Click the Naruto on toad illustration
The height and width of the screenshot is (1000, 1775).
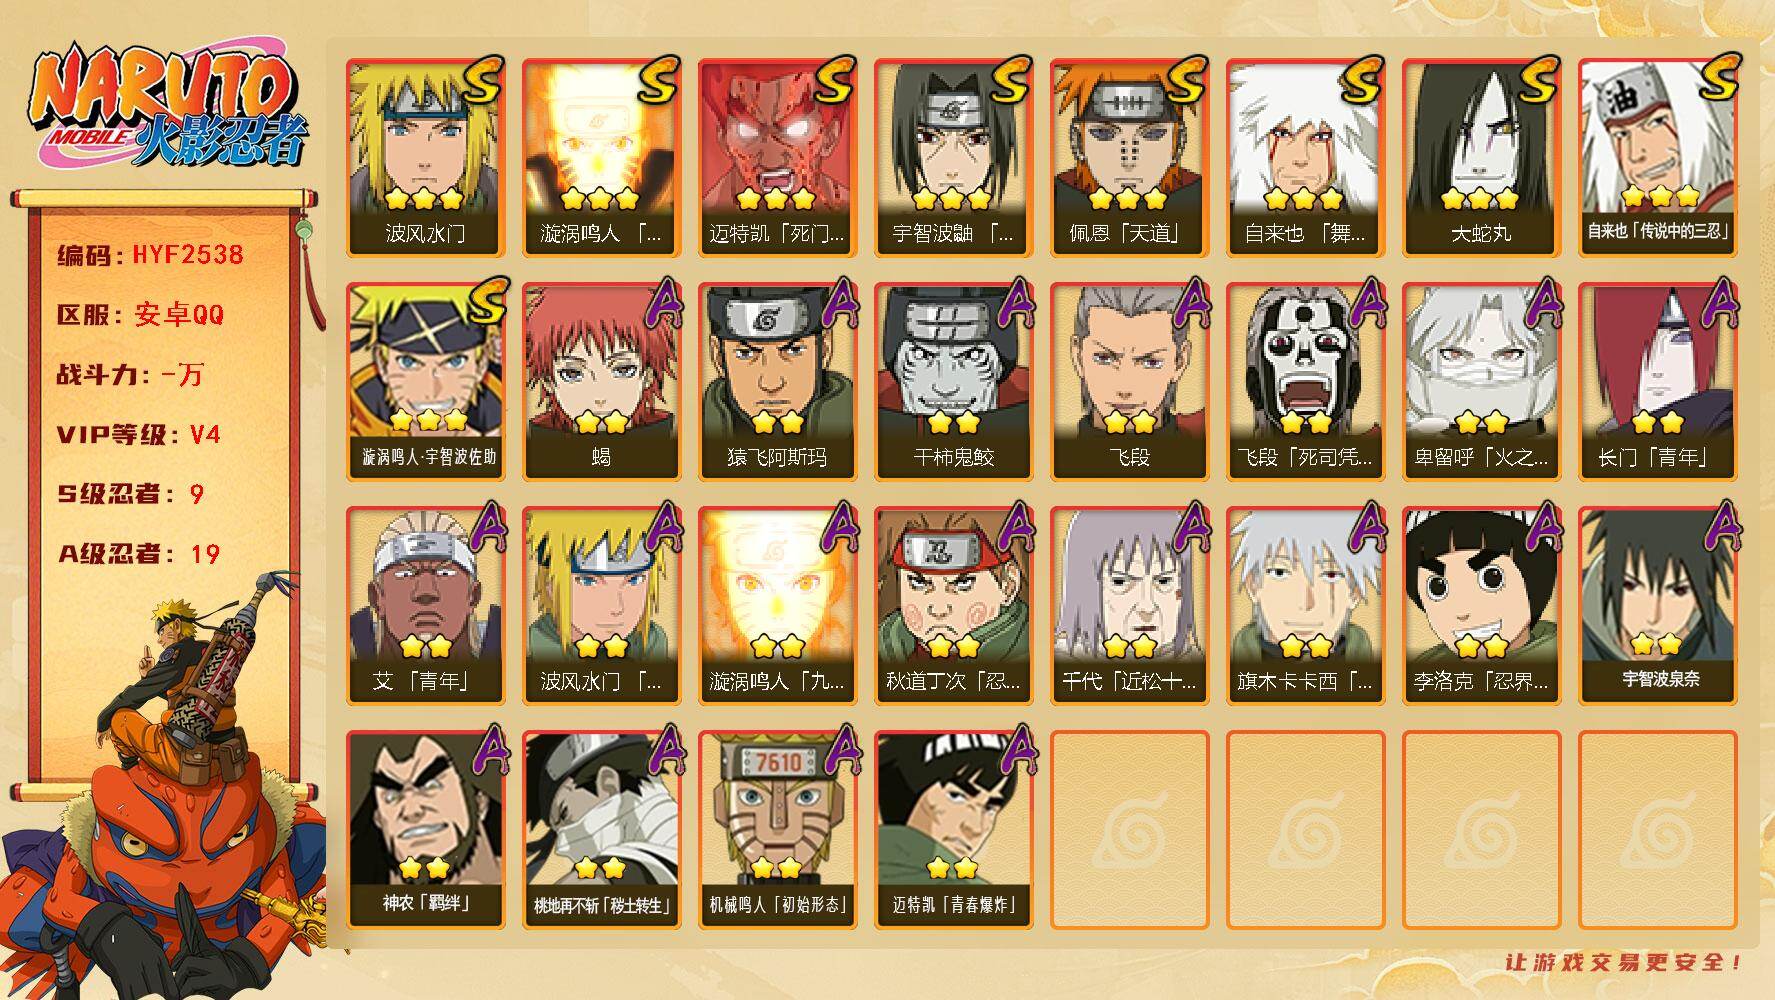click(x=165, y=790)
